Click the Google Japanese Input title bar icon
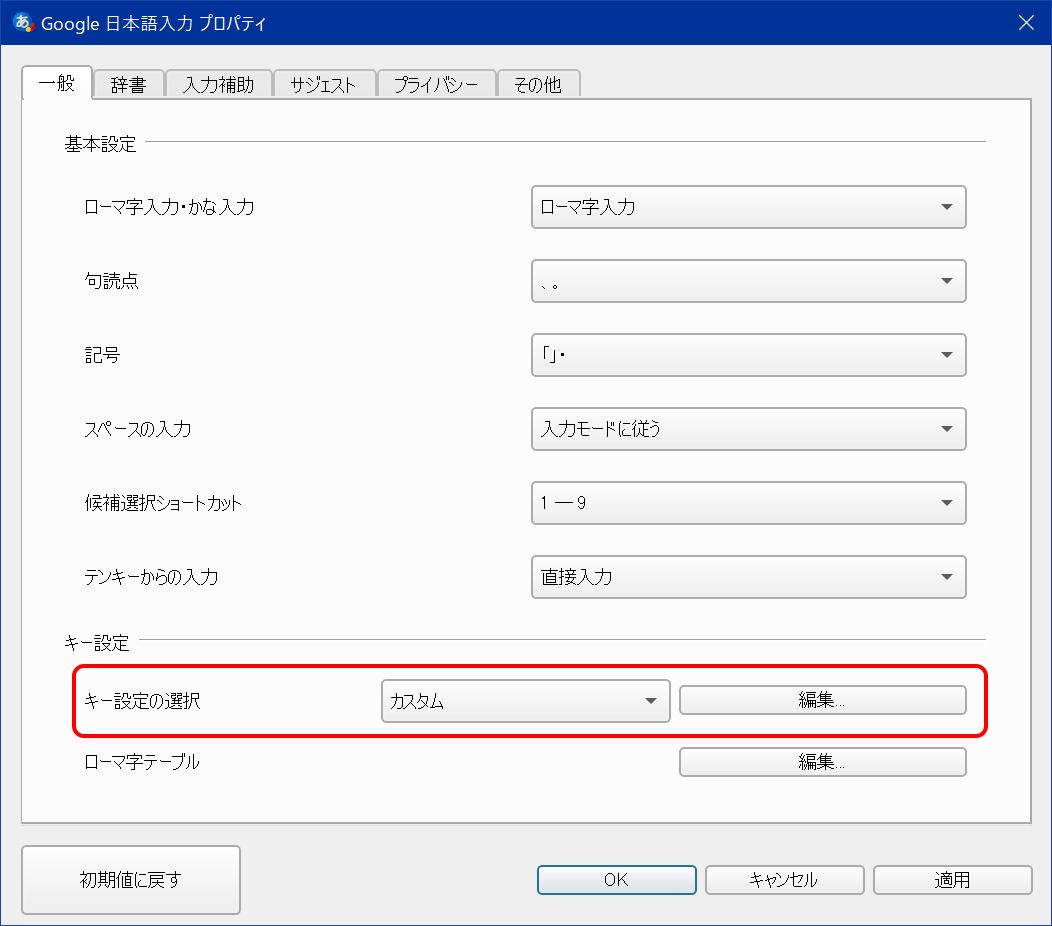Image resolution: width=1052 pixels, height=926 pixels. click(23, 23)
